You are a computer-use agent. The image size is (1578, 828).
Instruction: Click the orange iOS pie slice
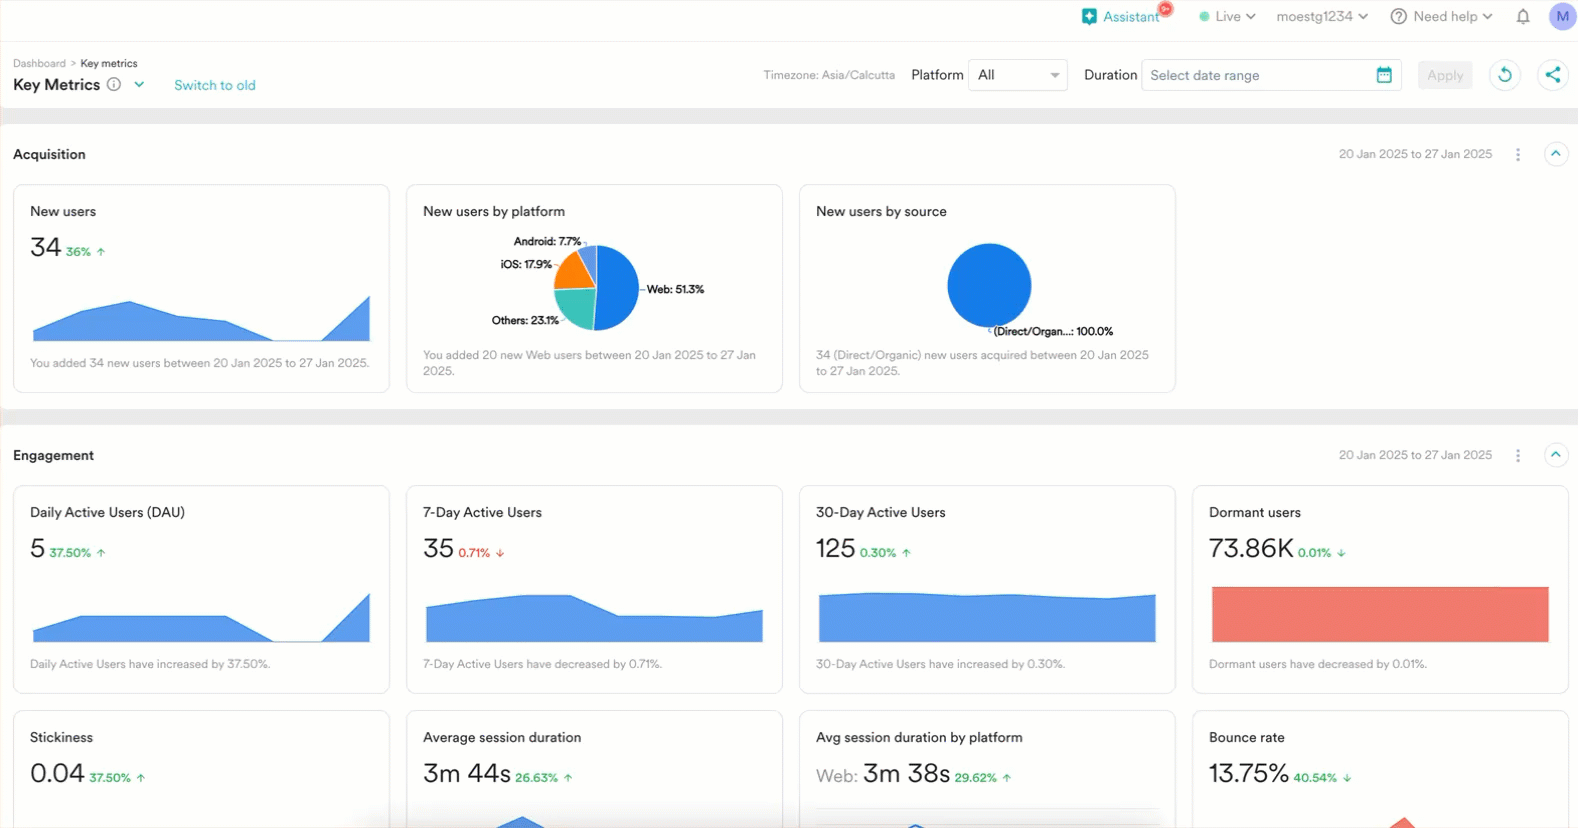click(574, 273)
